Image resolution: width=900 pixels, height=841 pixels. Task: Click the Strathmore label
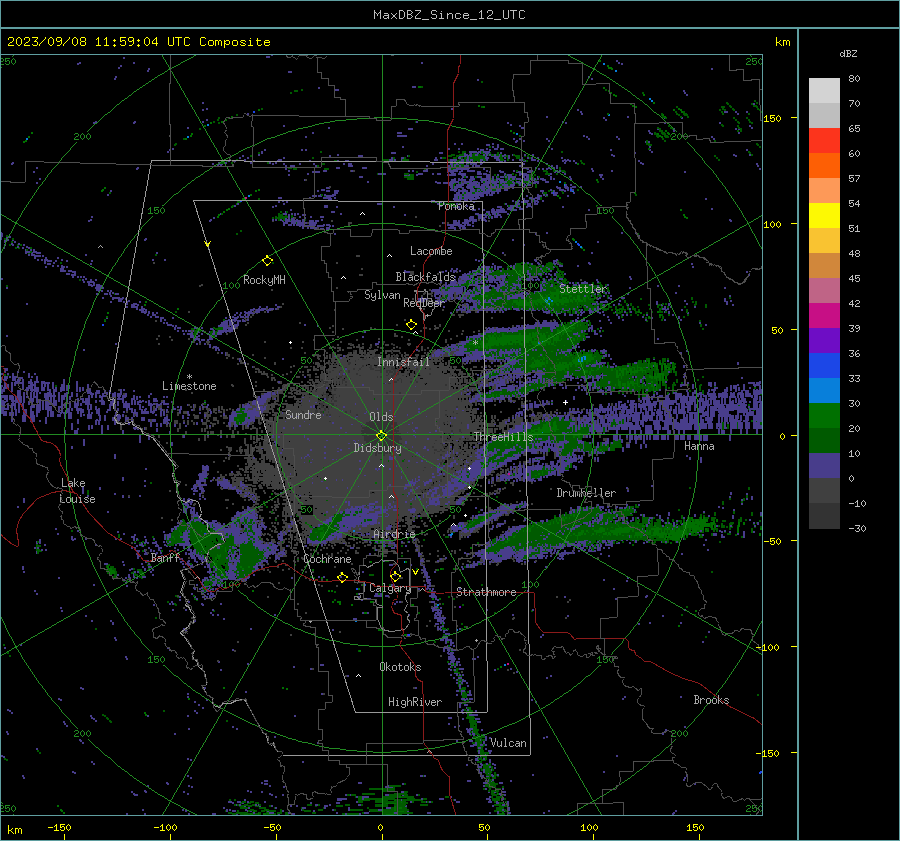(486, 592)
